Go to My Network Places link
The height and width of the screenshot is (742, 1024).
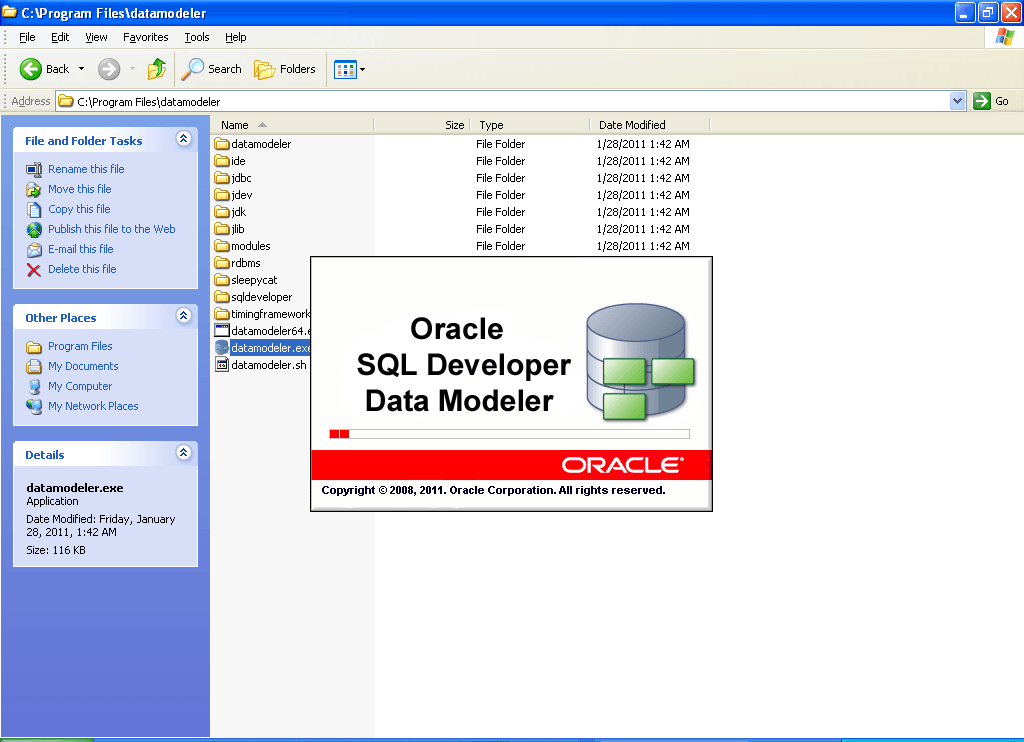(x=93, y=406)
